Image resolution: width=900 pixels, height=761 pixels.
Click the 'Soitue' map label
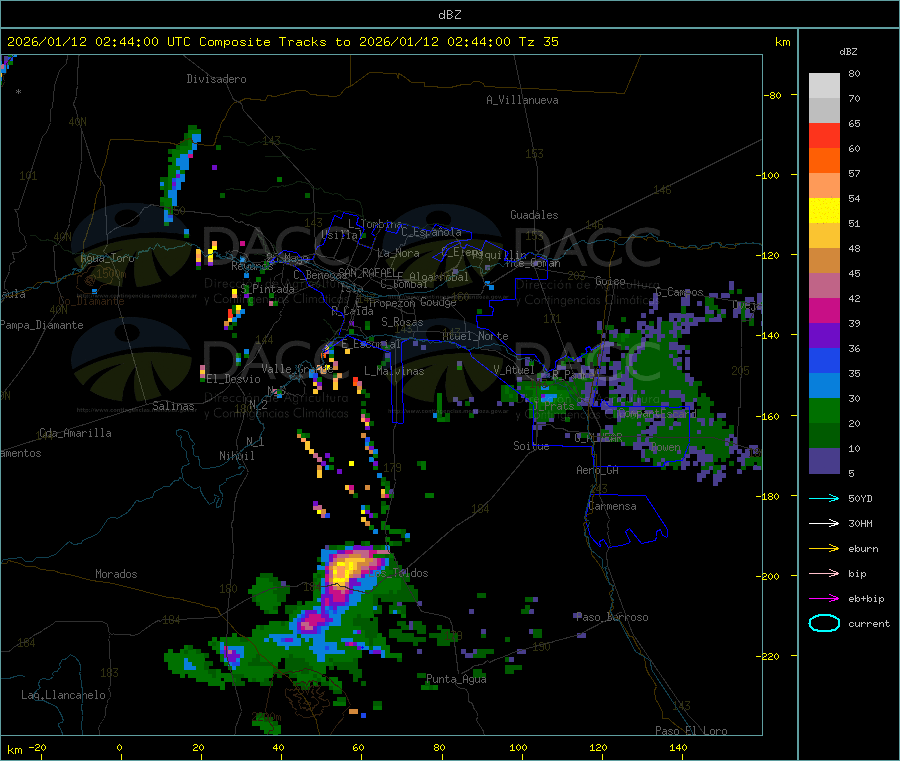(531, 446)
